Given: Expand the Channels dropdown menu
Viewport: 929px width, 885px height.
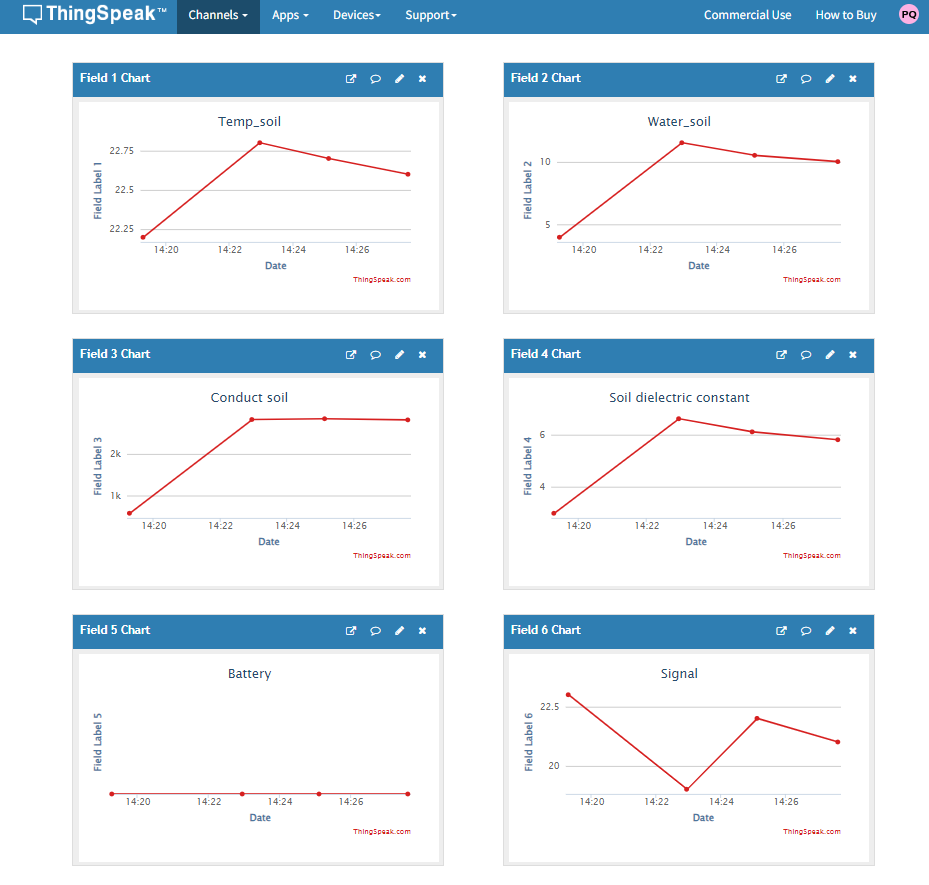Looking at the screenshot, I should pyautogui.click(x=218, y=15).
